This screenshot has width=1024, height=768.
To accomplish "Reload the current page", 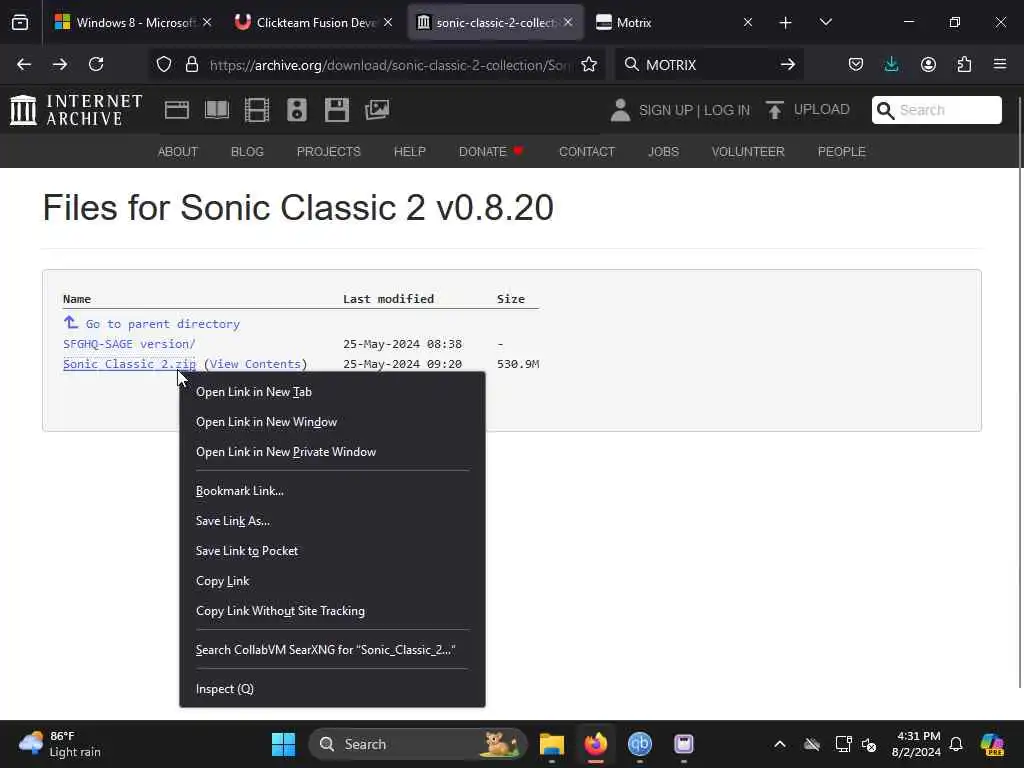I will 96,64.
